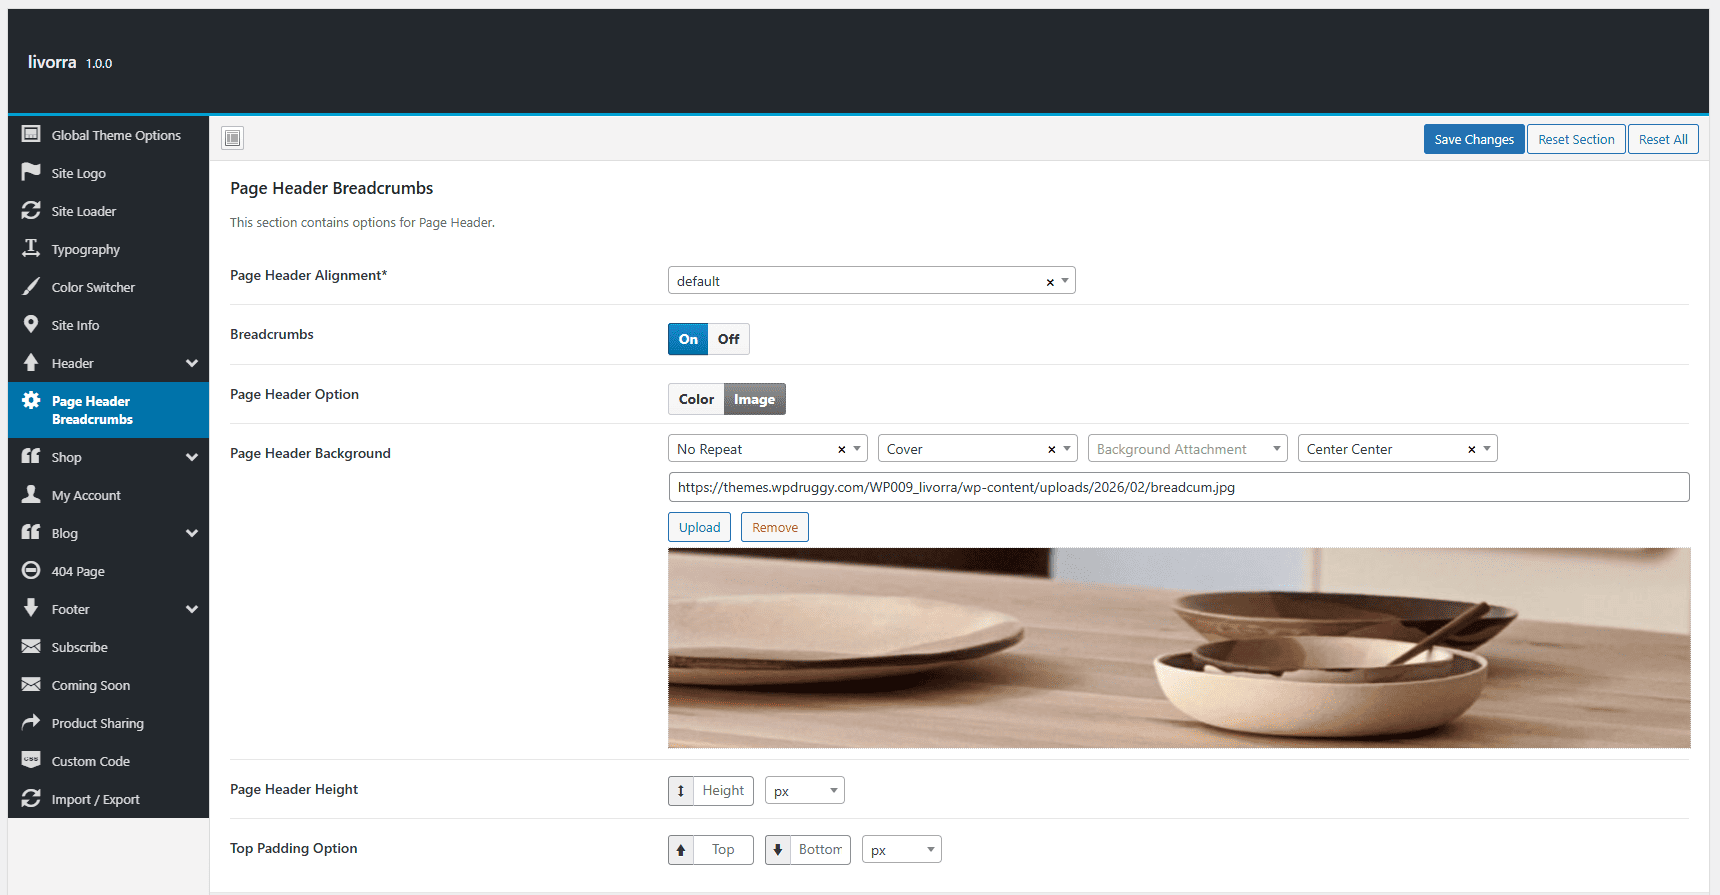Click the Subscribe envelope icon
Viewport: 1720px width, 895px height.
tap(31, 646)
